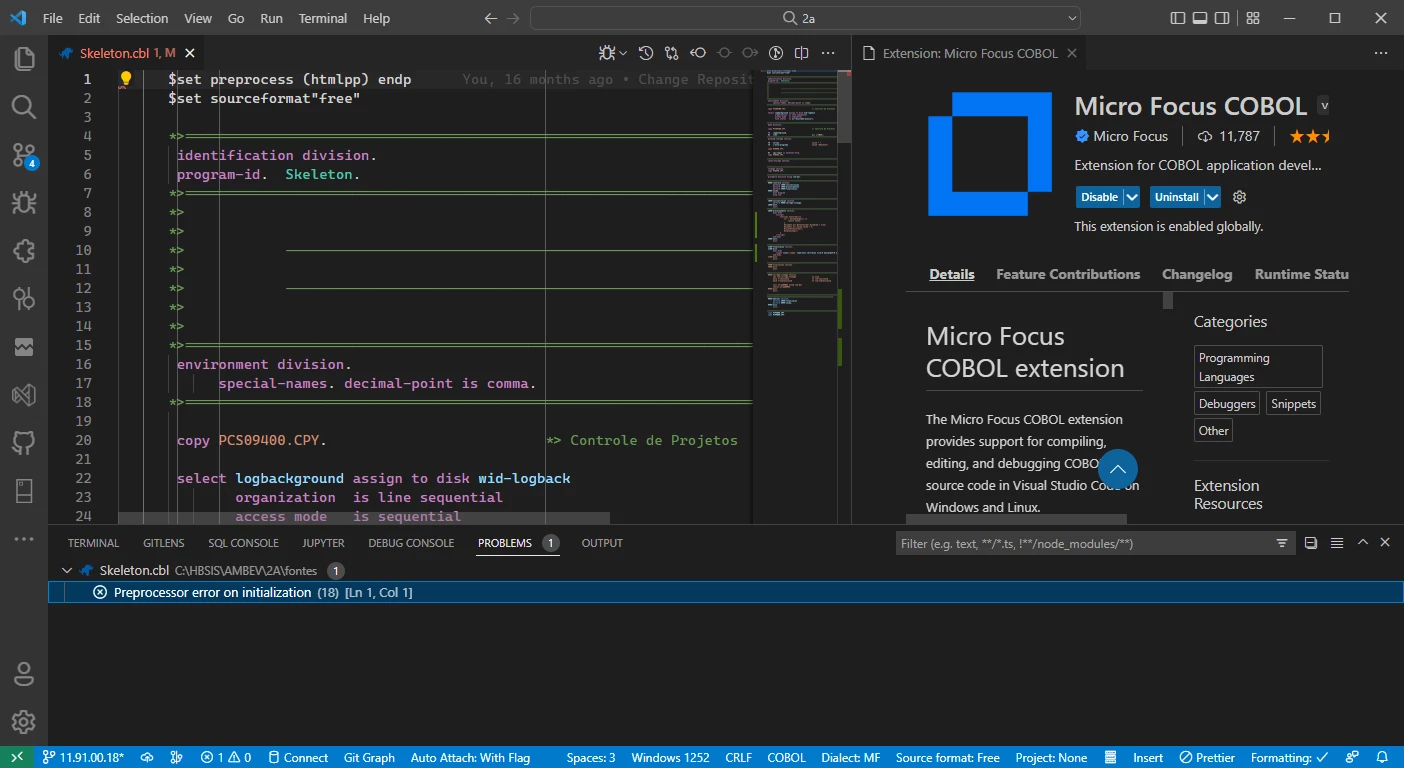Select the Debuggers category tag
The width and height of the screenshot is (1404, 768).
click(x=1227, y=404)
